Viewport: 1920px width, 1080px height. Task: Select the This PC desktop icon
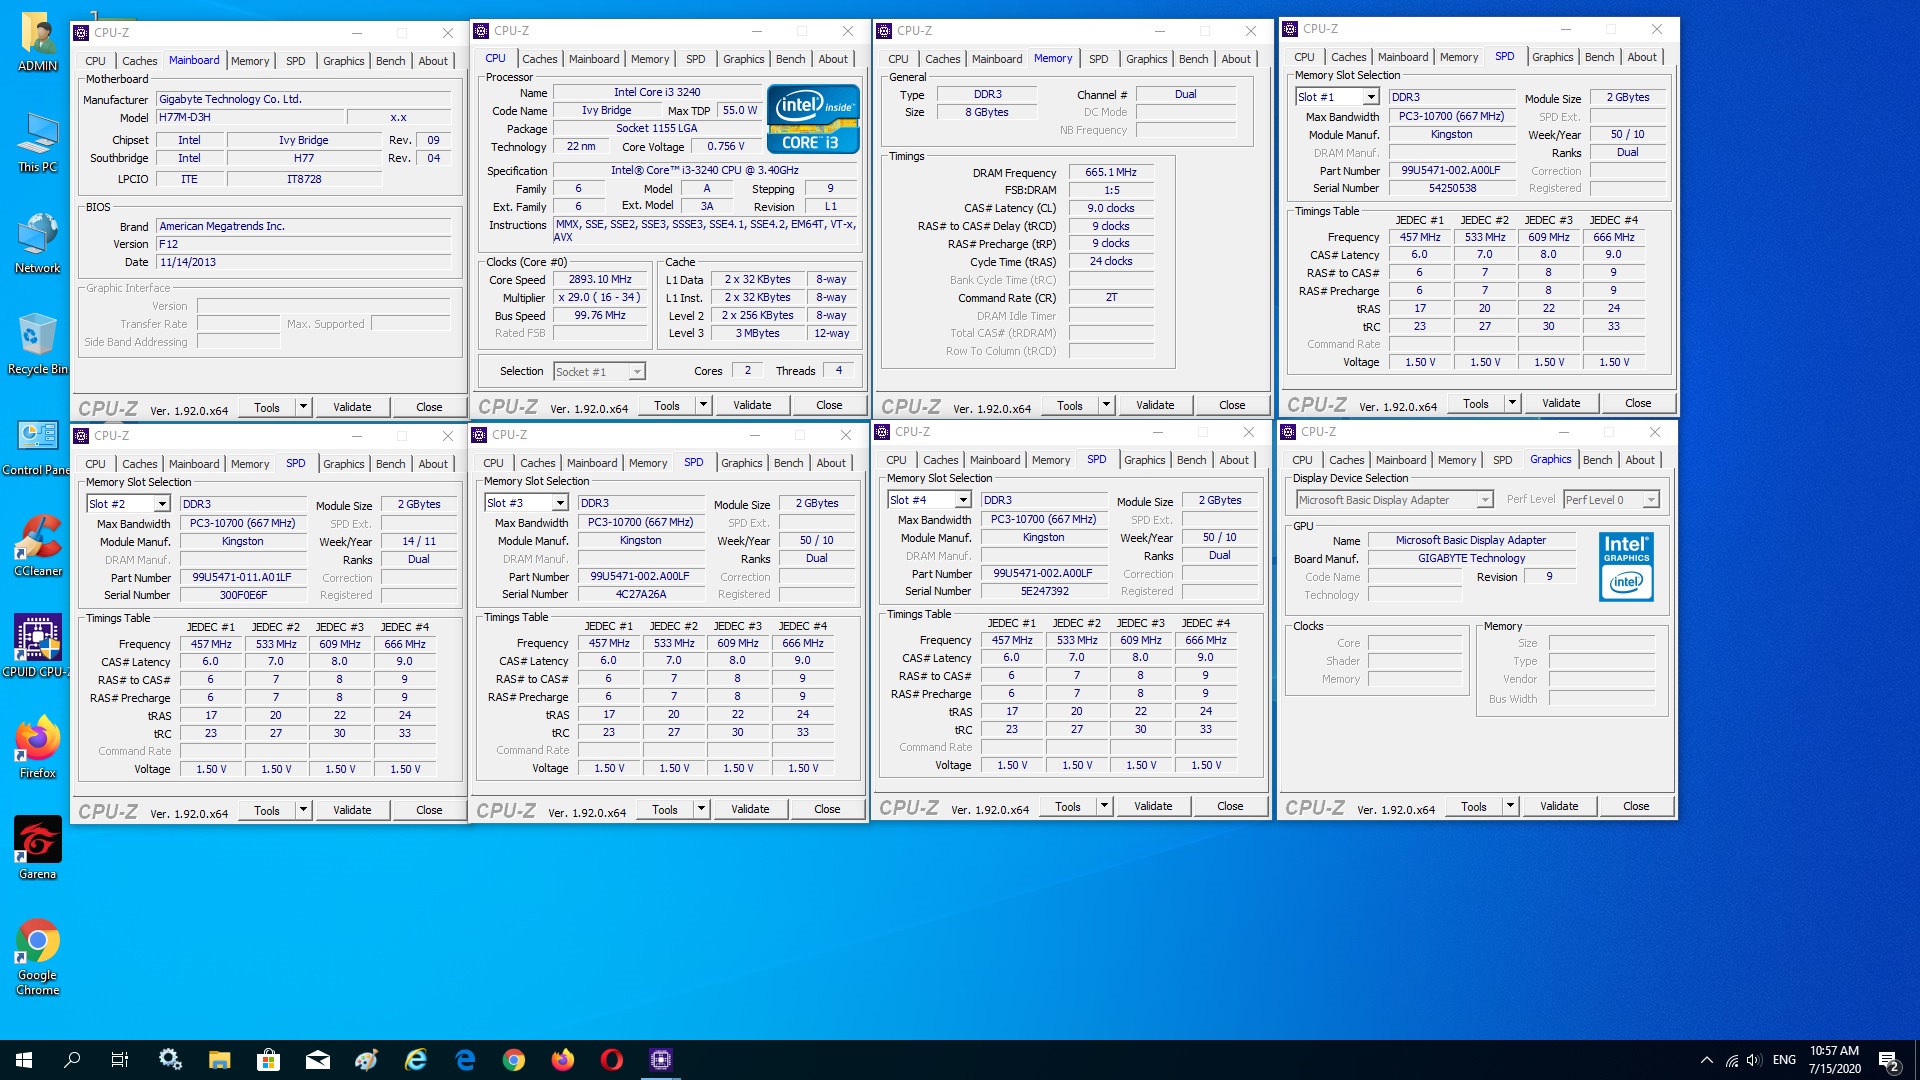pyautogui.click(x=38, y=142)
